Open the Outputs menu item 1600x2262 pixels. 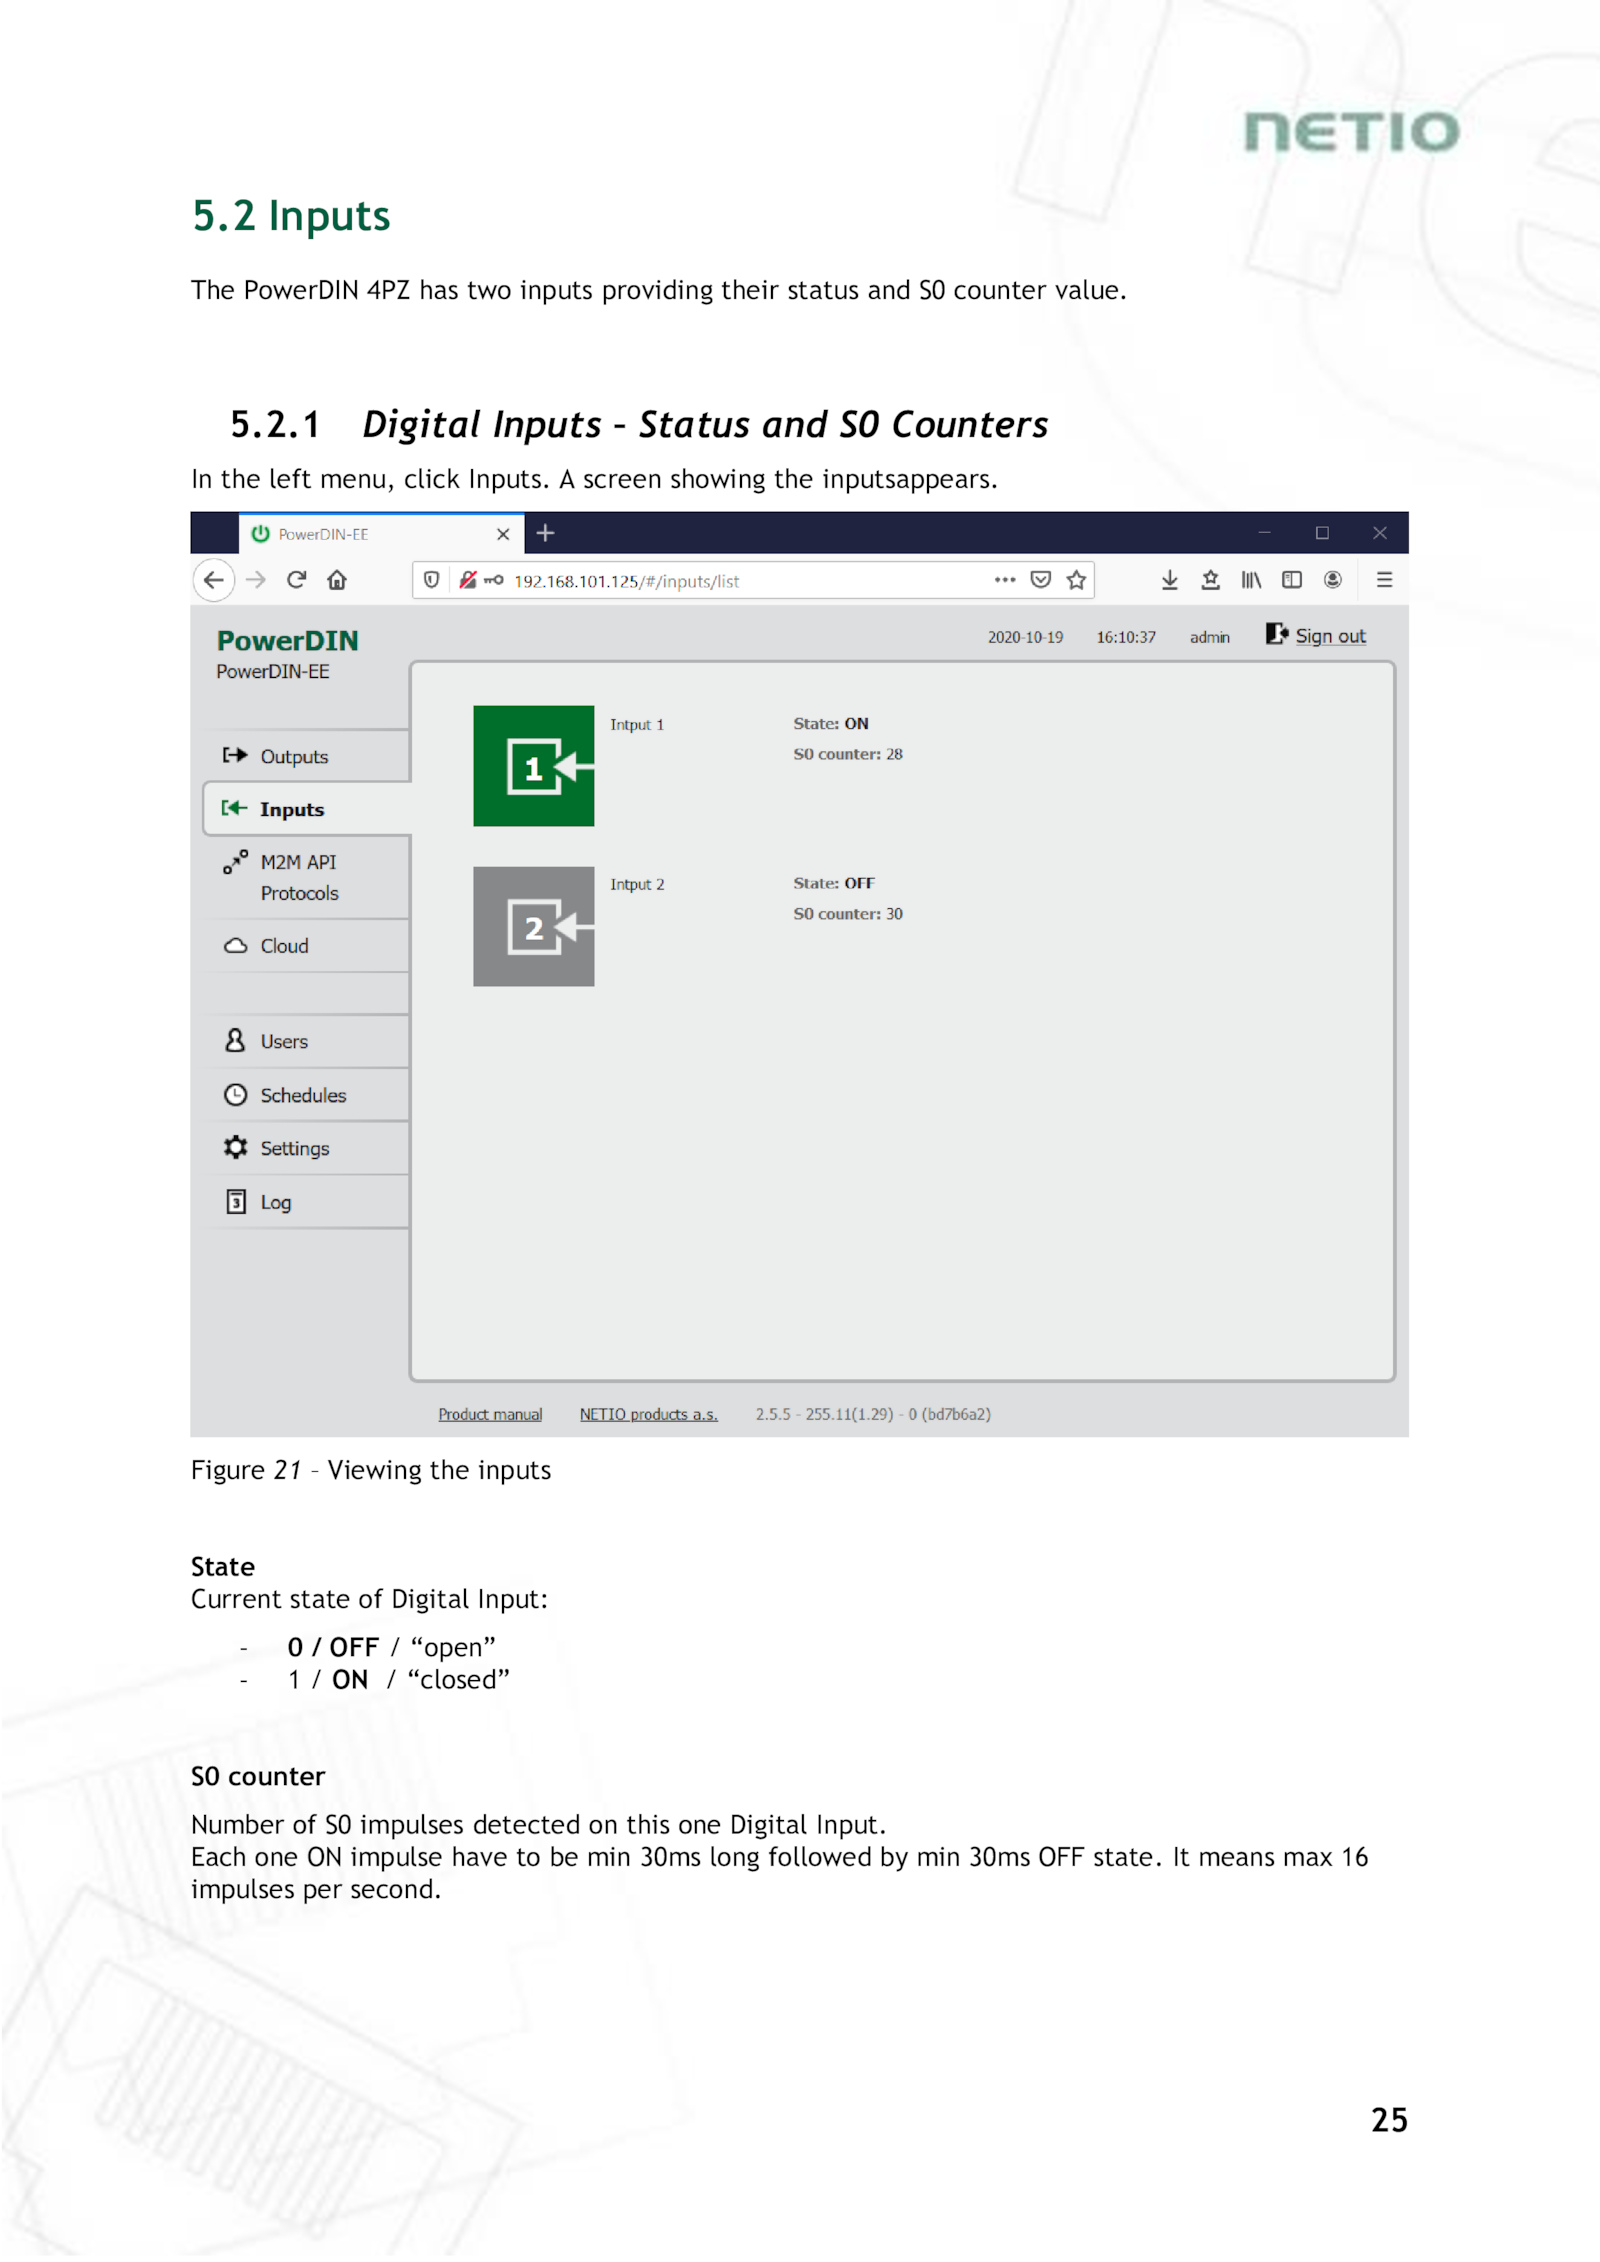click(x=293, y=757)
